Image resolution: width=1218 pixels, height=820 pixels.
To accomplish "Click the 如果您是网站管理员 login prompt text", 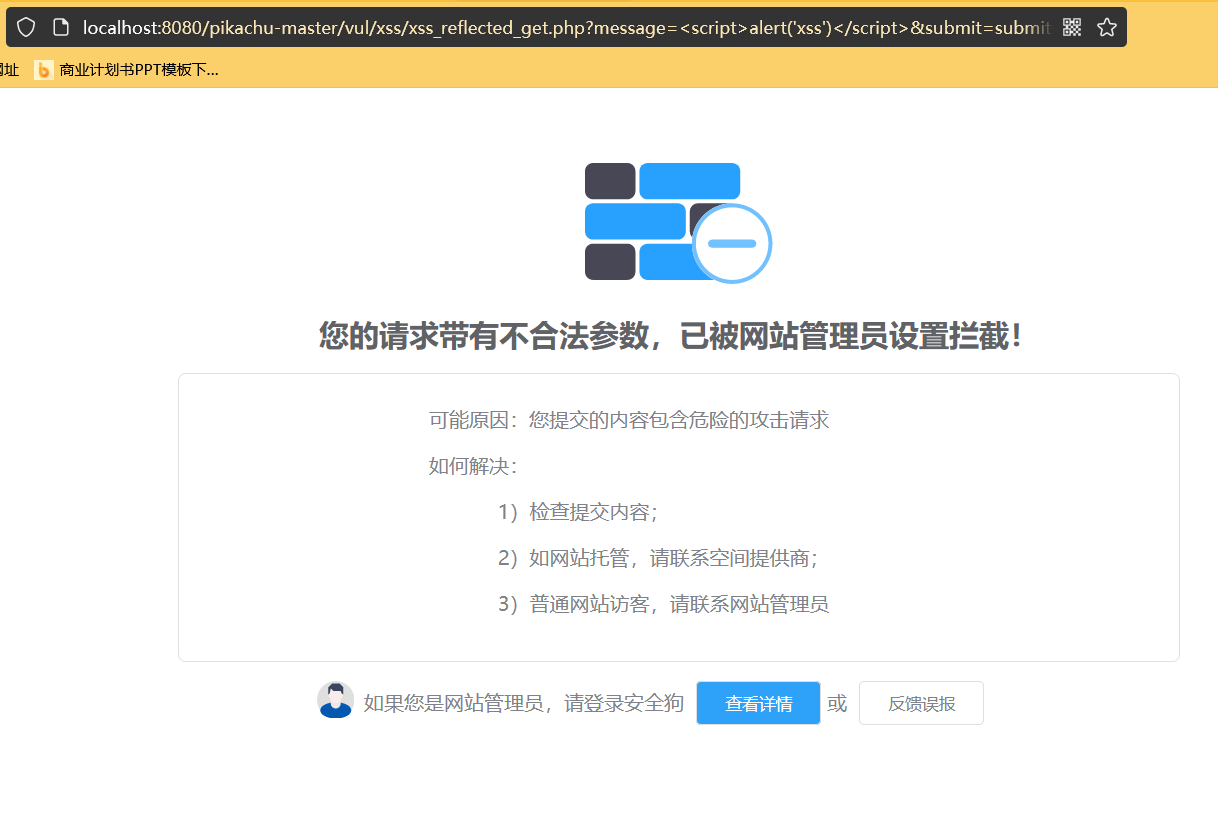I will click(523, 703).
